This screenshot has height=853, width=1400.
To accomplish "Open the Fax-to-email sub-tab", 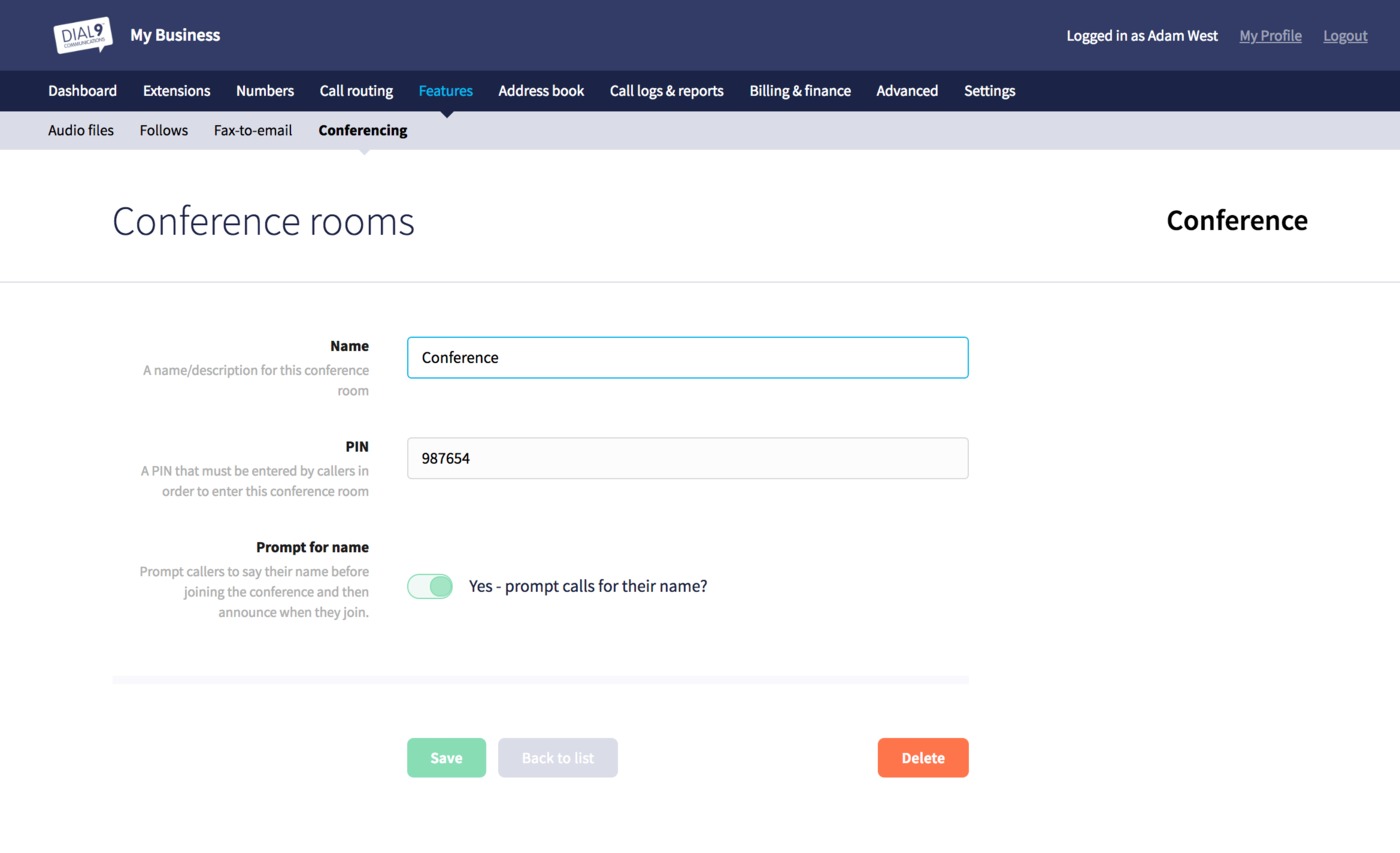I will pos(253,130).
